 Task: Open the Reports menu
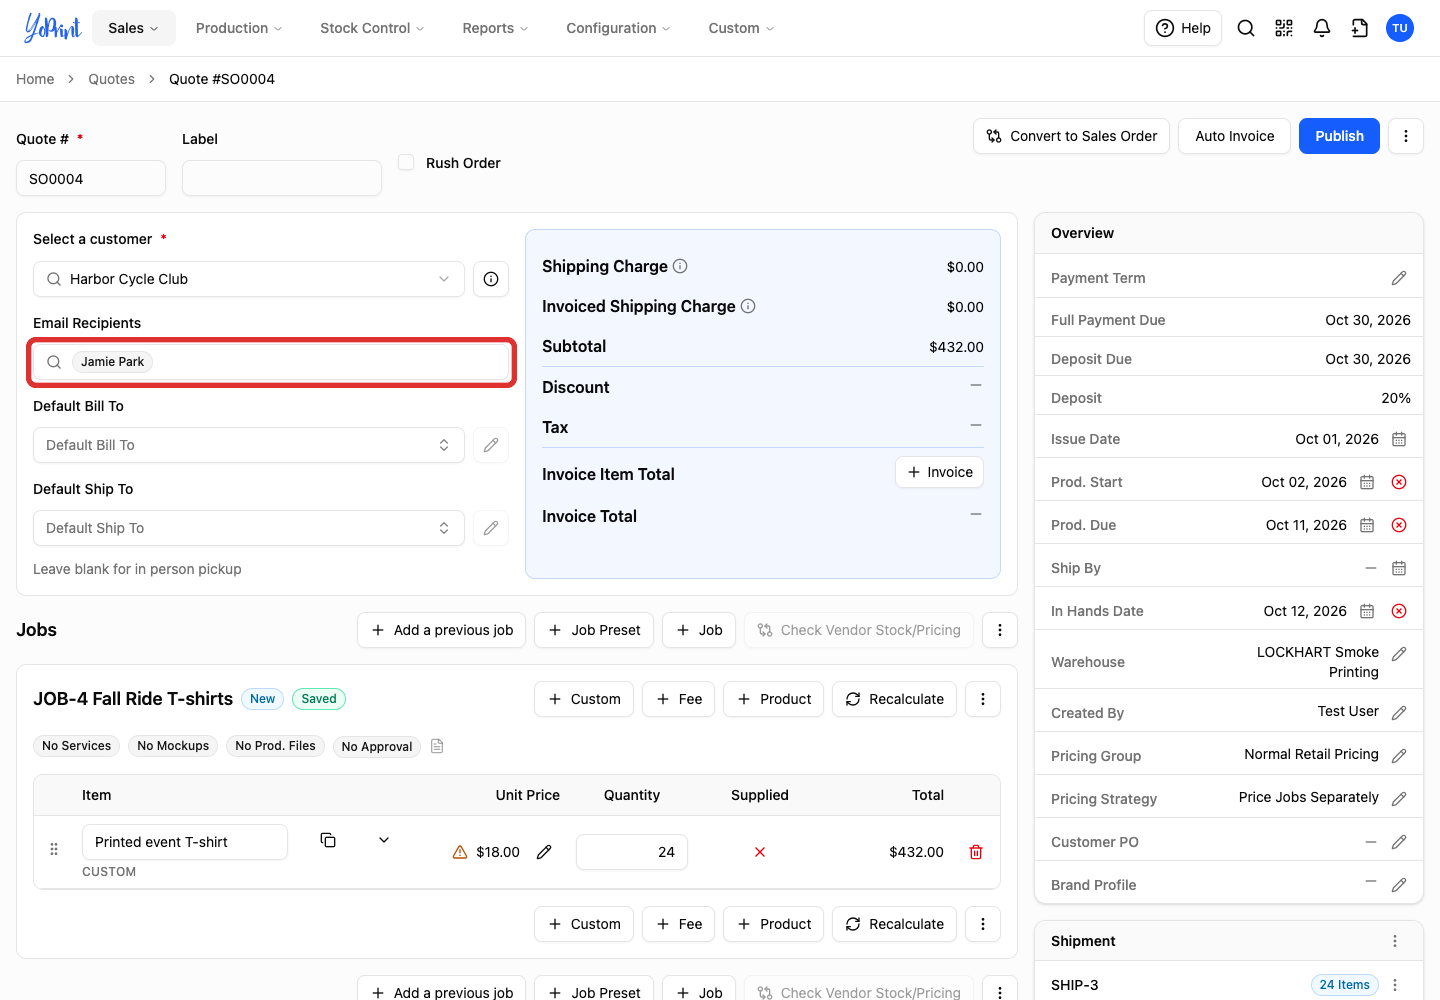click(x=495, y=28)
